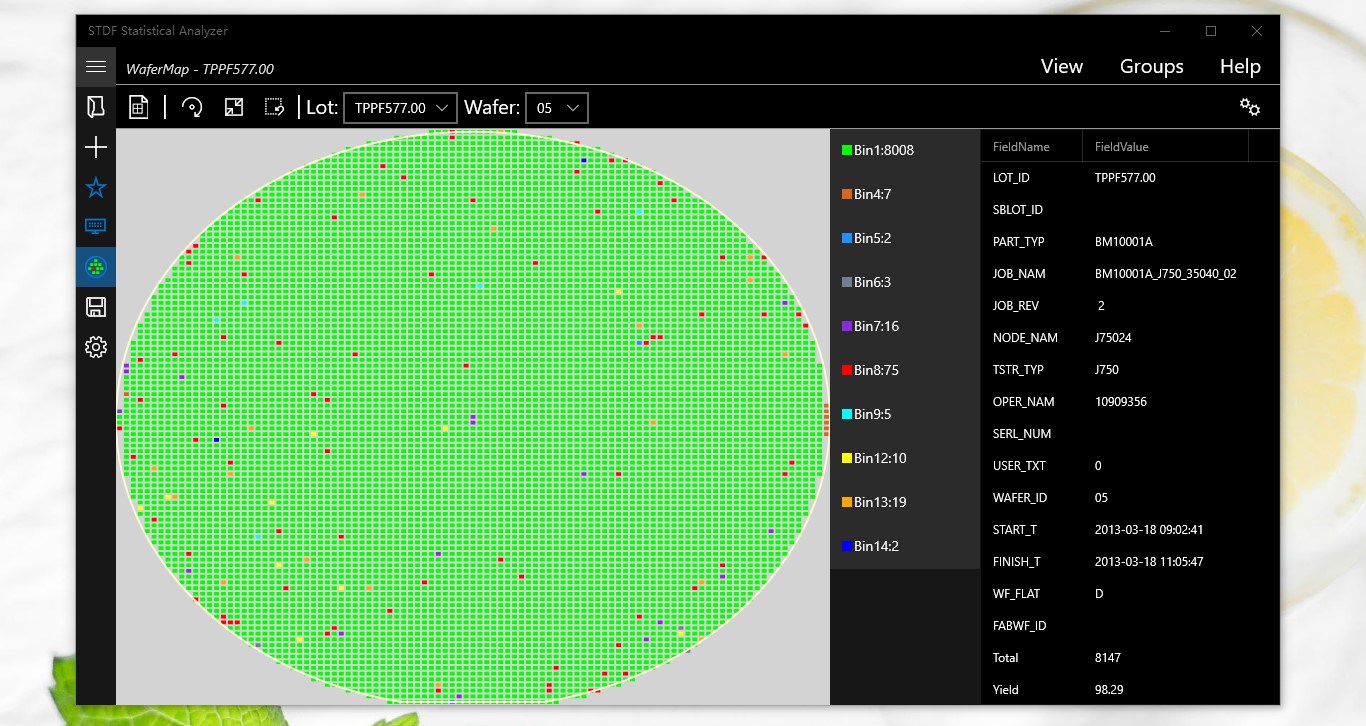Click the BM10001A_J750_35040_02 job name value

click(1166, 274)
